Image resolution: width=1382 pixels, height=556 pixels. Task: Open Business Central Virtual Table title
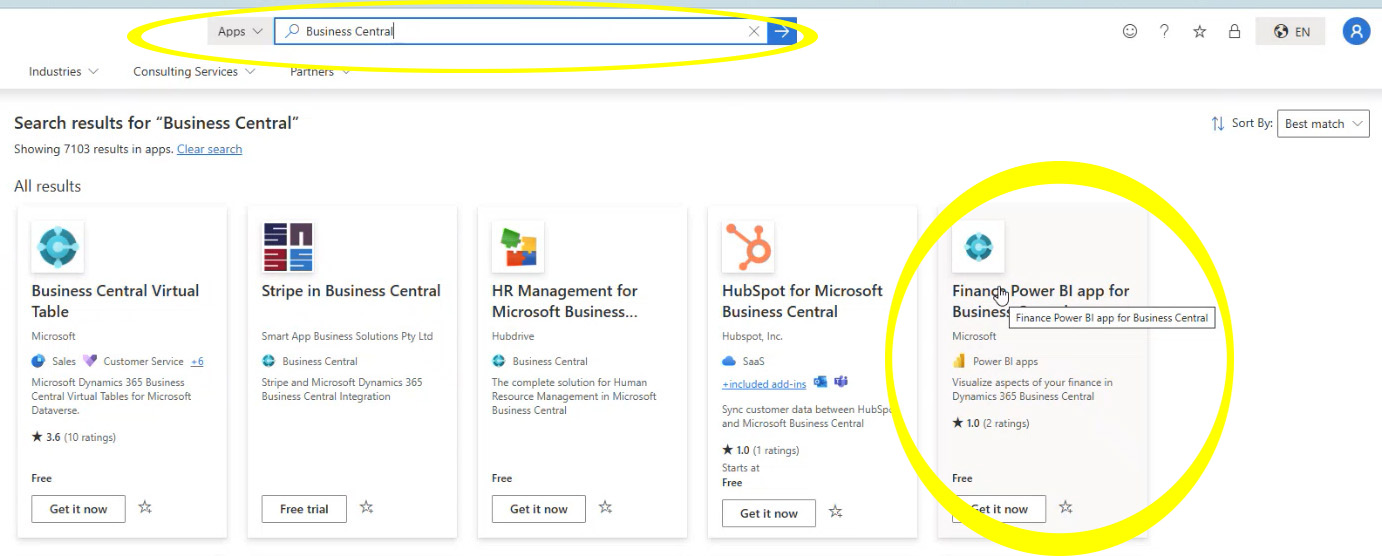(115, 301)
